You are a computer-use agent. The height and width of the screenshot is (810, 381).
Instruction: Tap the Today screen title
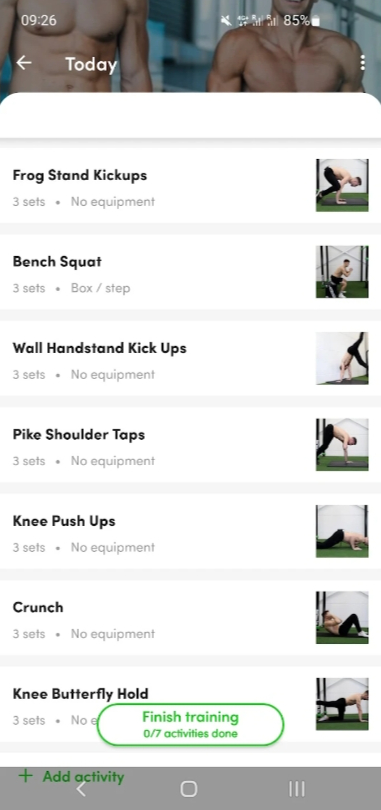pyautogui.click(x=91, y=64)
